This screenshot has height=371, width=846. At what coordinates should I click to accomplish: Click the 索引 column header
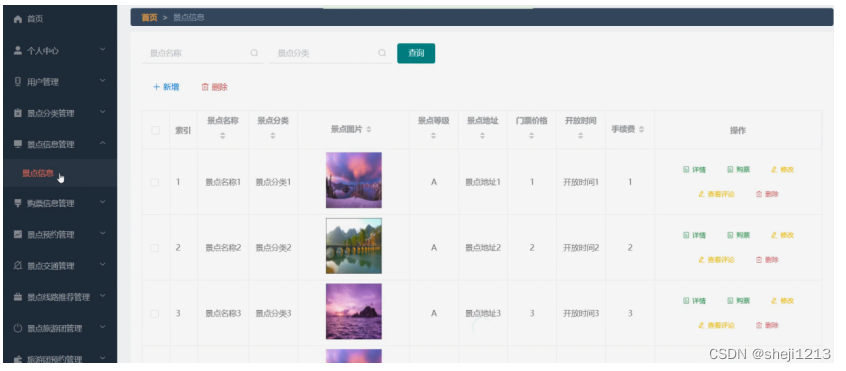[x=183, y=130]
